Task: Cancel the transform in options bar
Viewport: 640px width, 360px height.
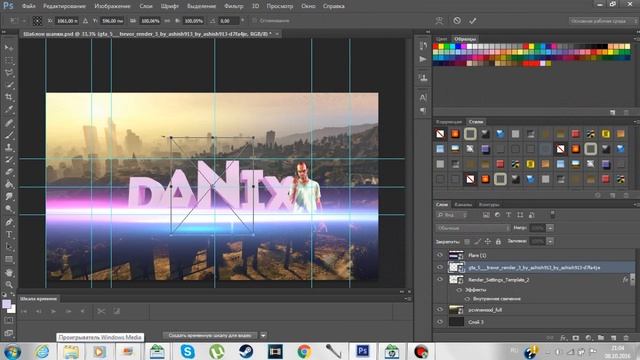Action: (x=457, y=20)
